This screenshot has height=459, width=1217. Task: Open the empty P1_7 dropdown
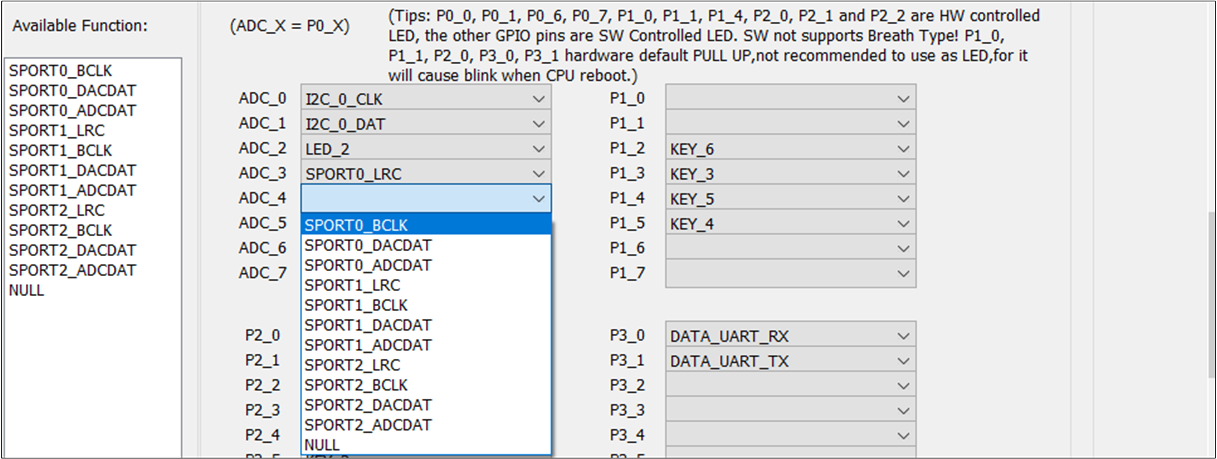coord(790,273)
